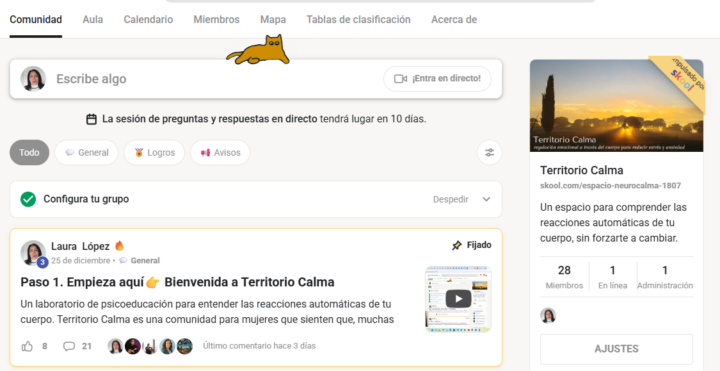Screen dimensions: 720x371
Task: Open Tablas de clasificación tab
Action: (x=359, y=20)
